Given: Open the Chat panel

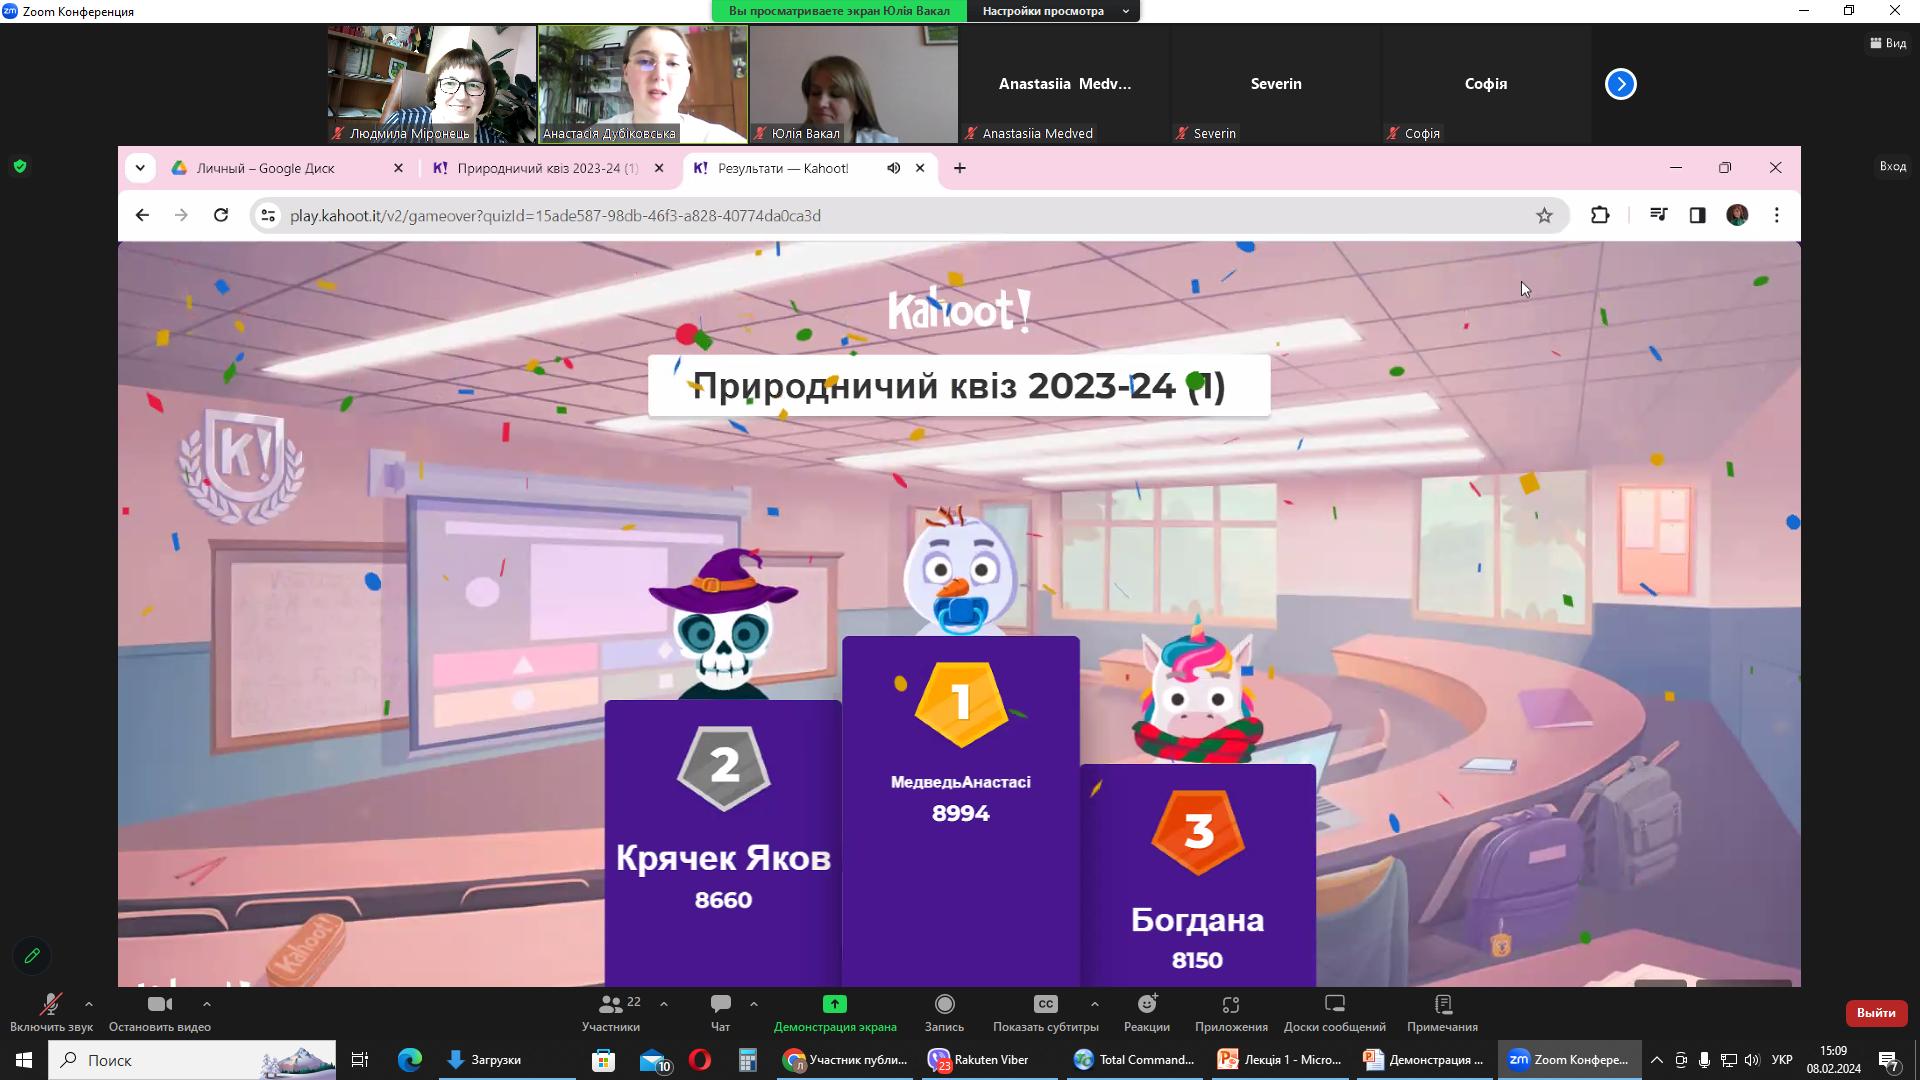Looking at the screenshot, I should 720,1012.
